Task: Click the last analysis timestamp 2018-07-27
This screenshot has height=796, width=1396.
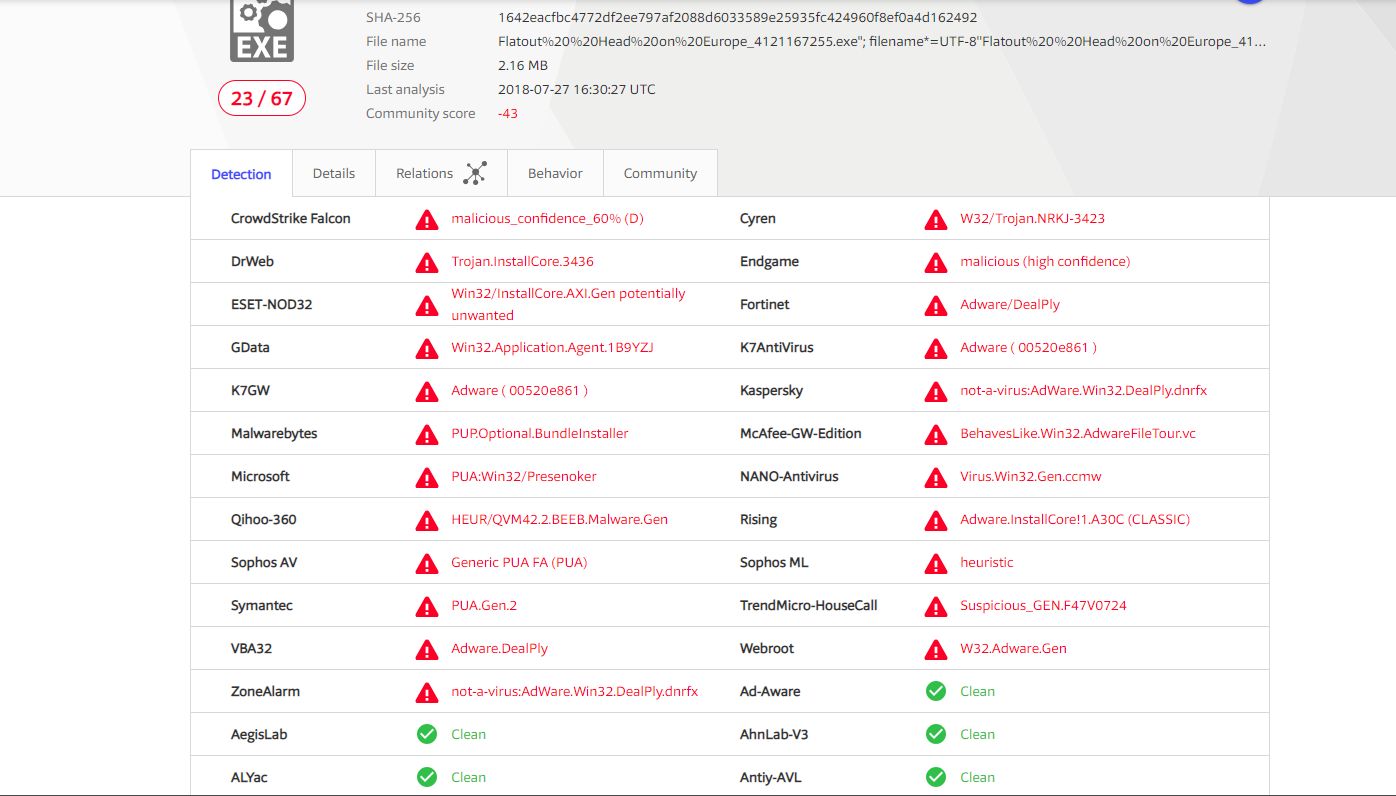Action: click(577, 89)
